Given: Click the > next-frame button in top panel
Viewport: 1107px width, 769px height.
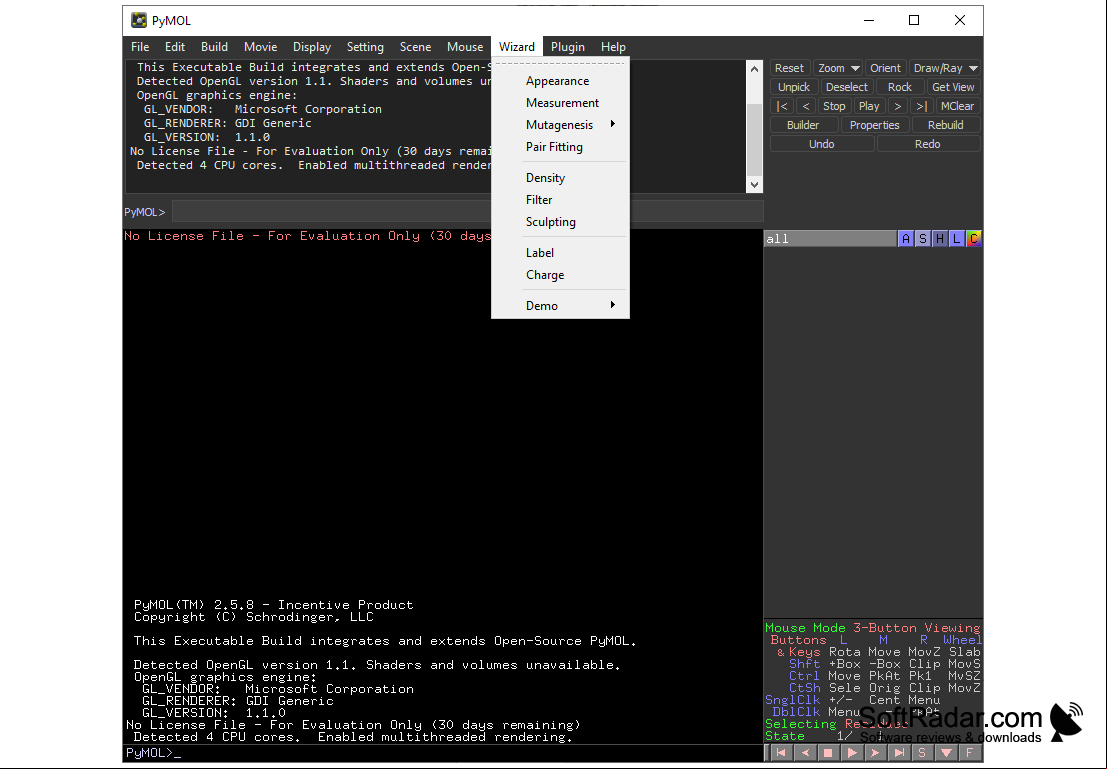Looking at the screenshot, I should (897, 106).
